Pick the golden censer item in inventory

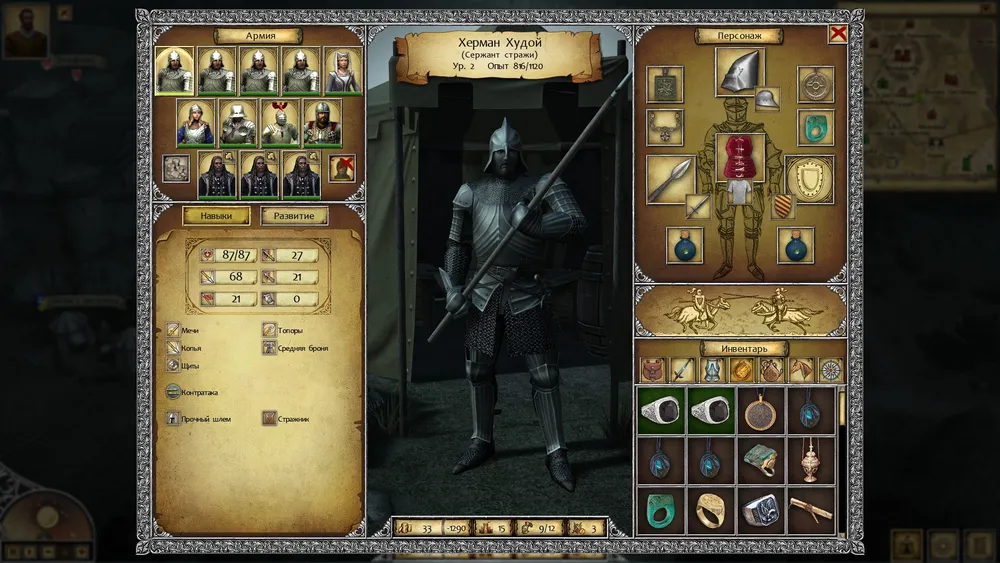pyautogui.click(x=811, y=460)
